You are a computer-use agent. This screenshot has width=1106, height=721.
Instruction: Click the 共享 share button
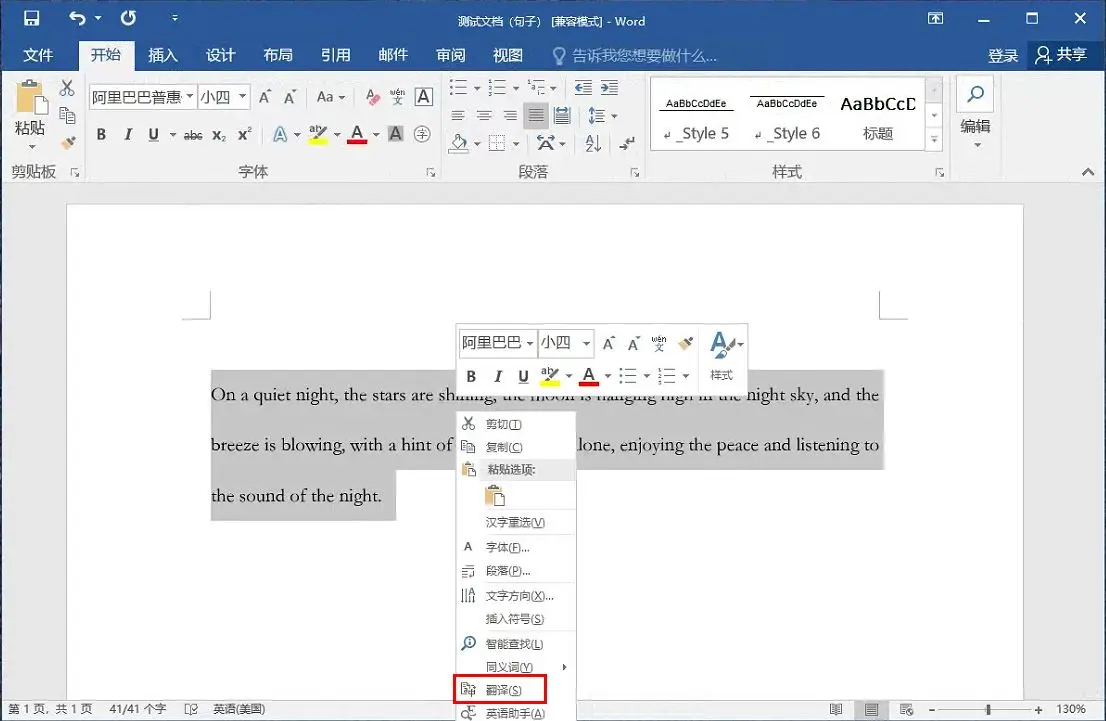tap(1062, 55)
